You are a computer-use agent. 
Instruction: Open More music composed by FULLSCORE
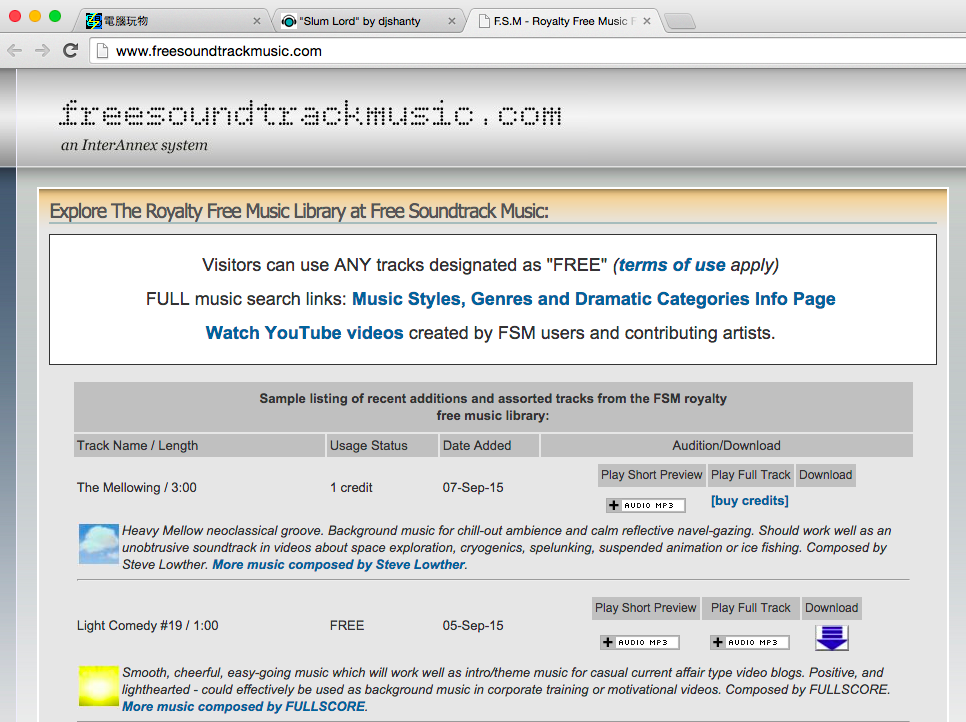point(244,706)
